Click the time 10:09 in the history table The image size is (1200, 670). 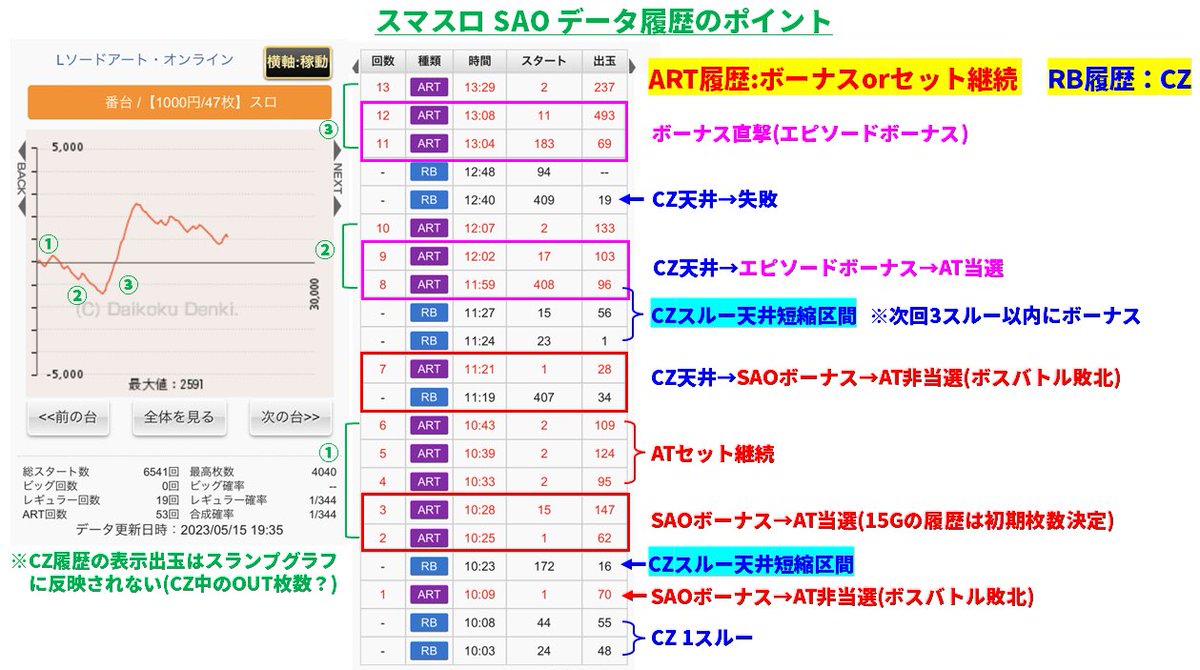(478, 594)
